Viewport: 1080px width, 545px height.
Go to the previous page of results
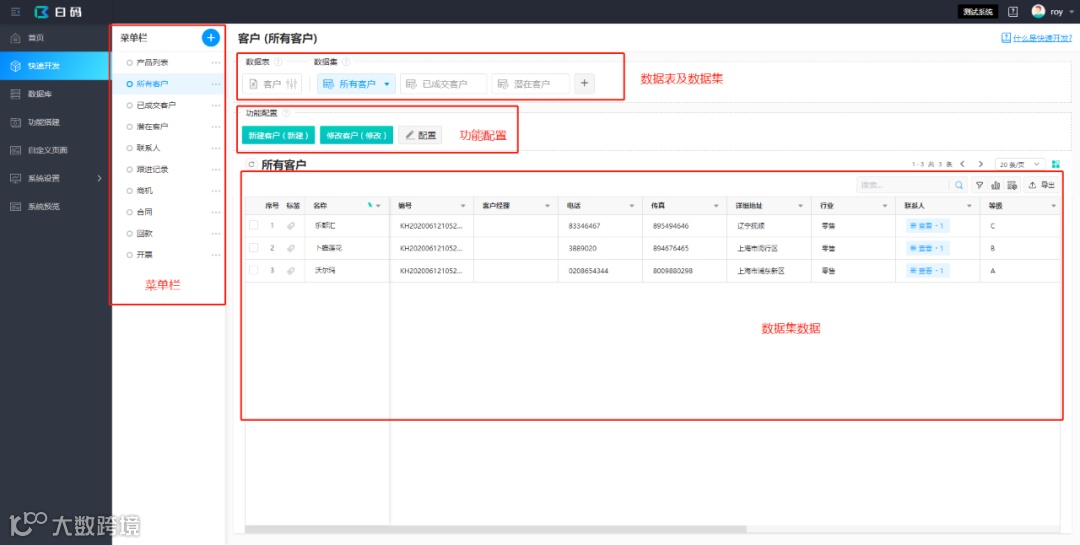point(962,164)
